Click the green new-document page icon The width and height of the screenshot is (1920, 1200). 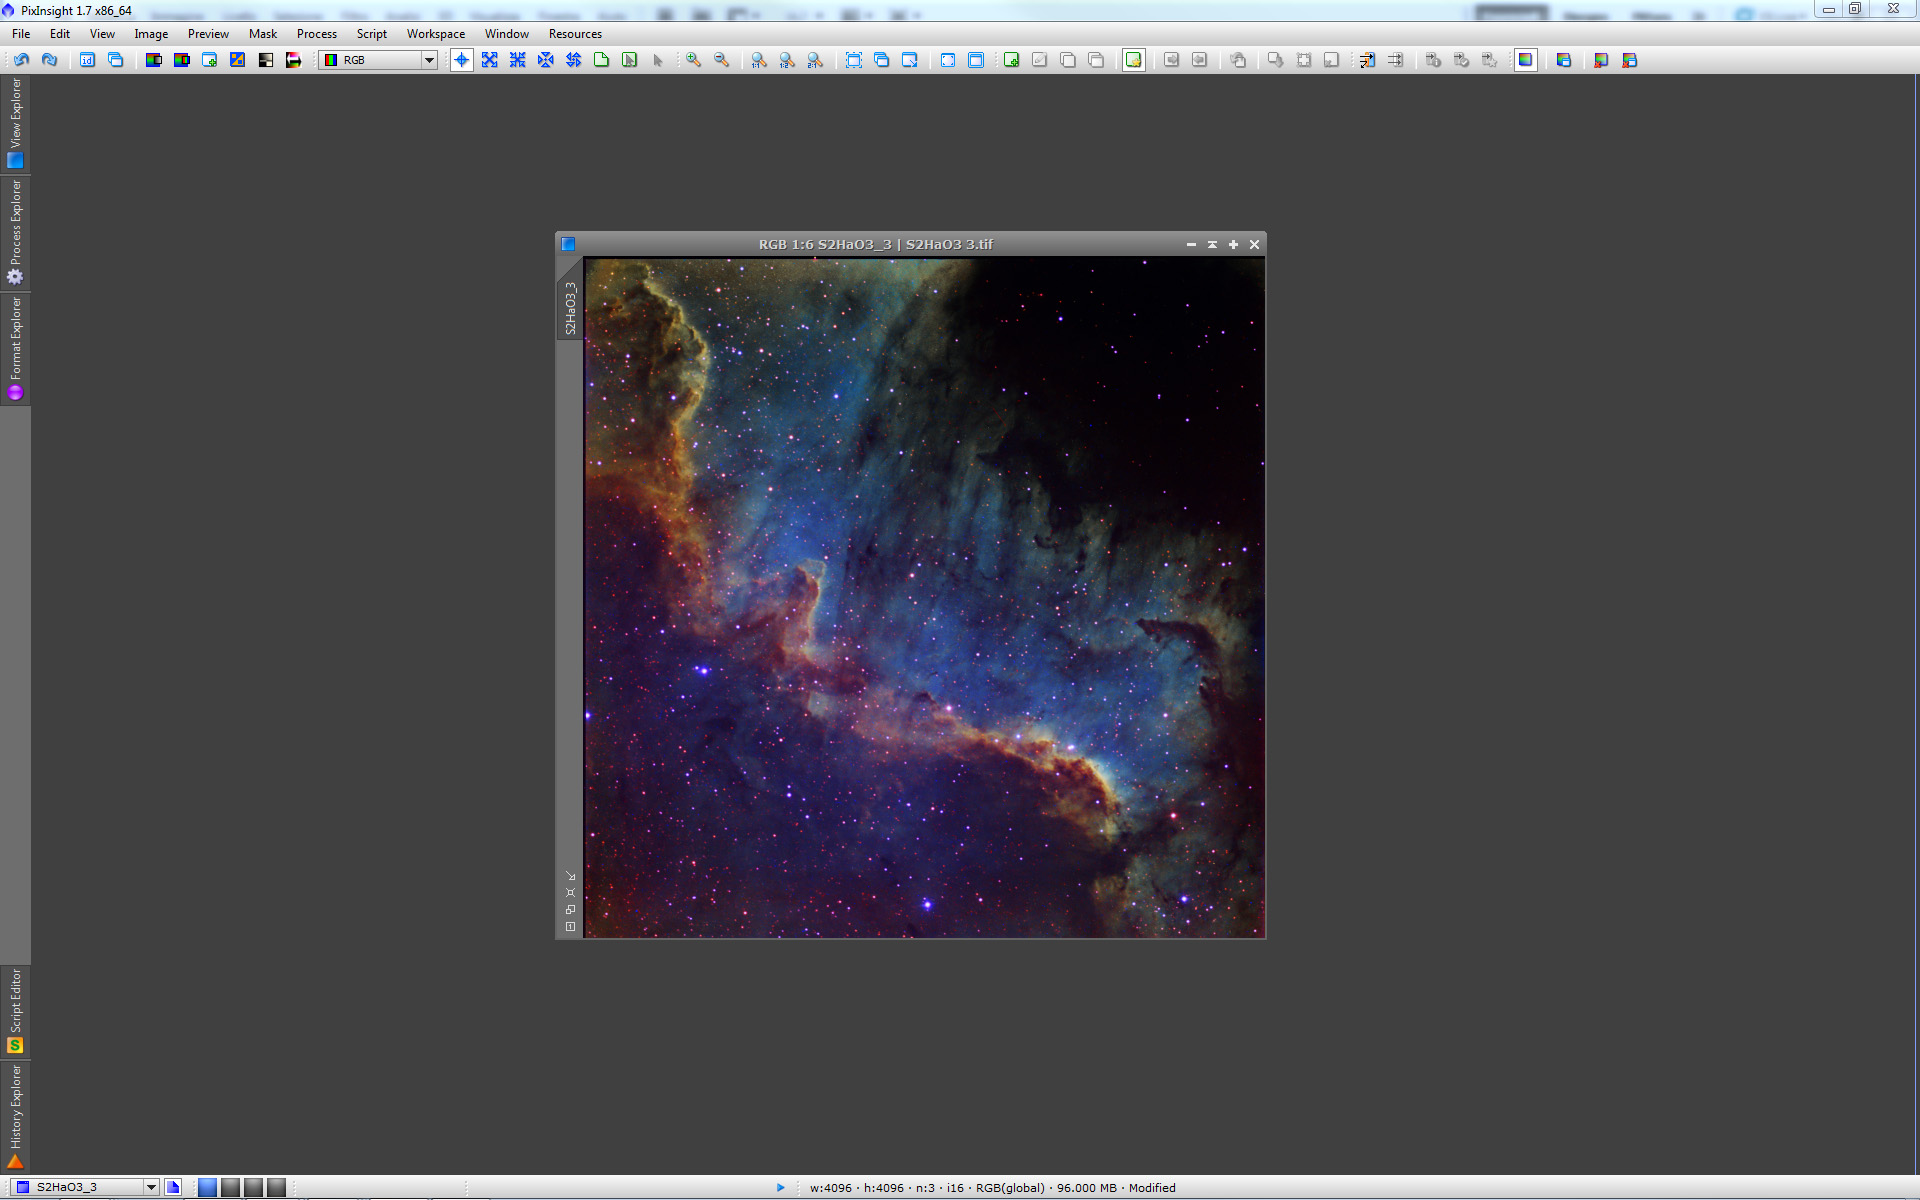[601, 60]
